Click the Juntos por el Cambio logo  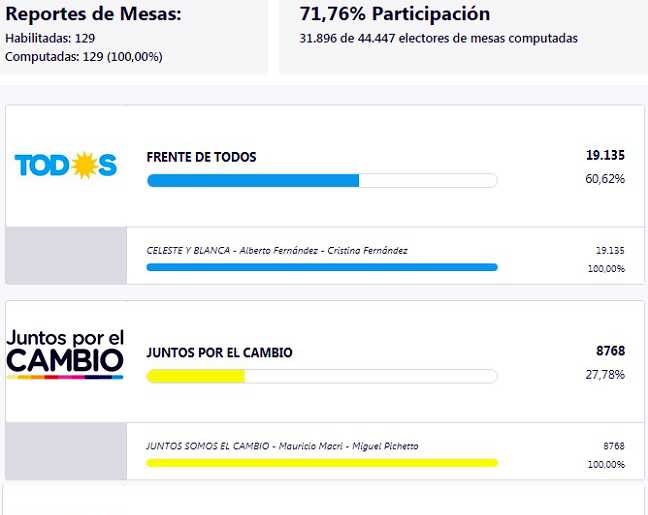[x=65, y=354]
